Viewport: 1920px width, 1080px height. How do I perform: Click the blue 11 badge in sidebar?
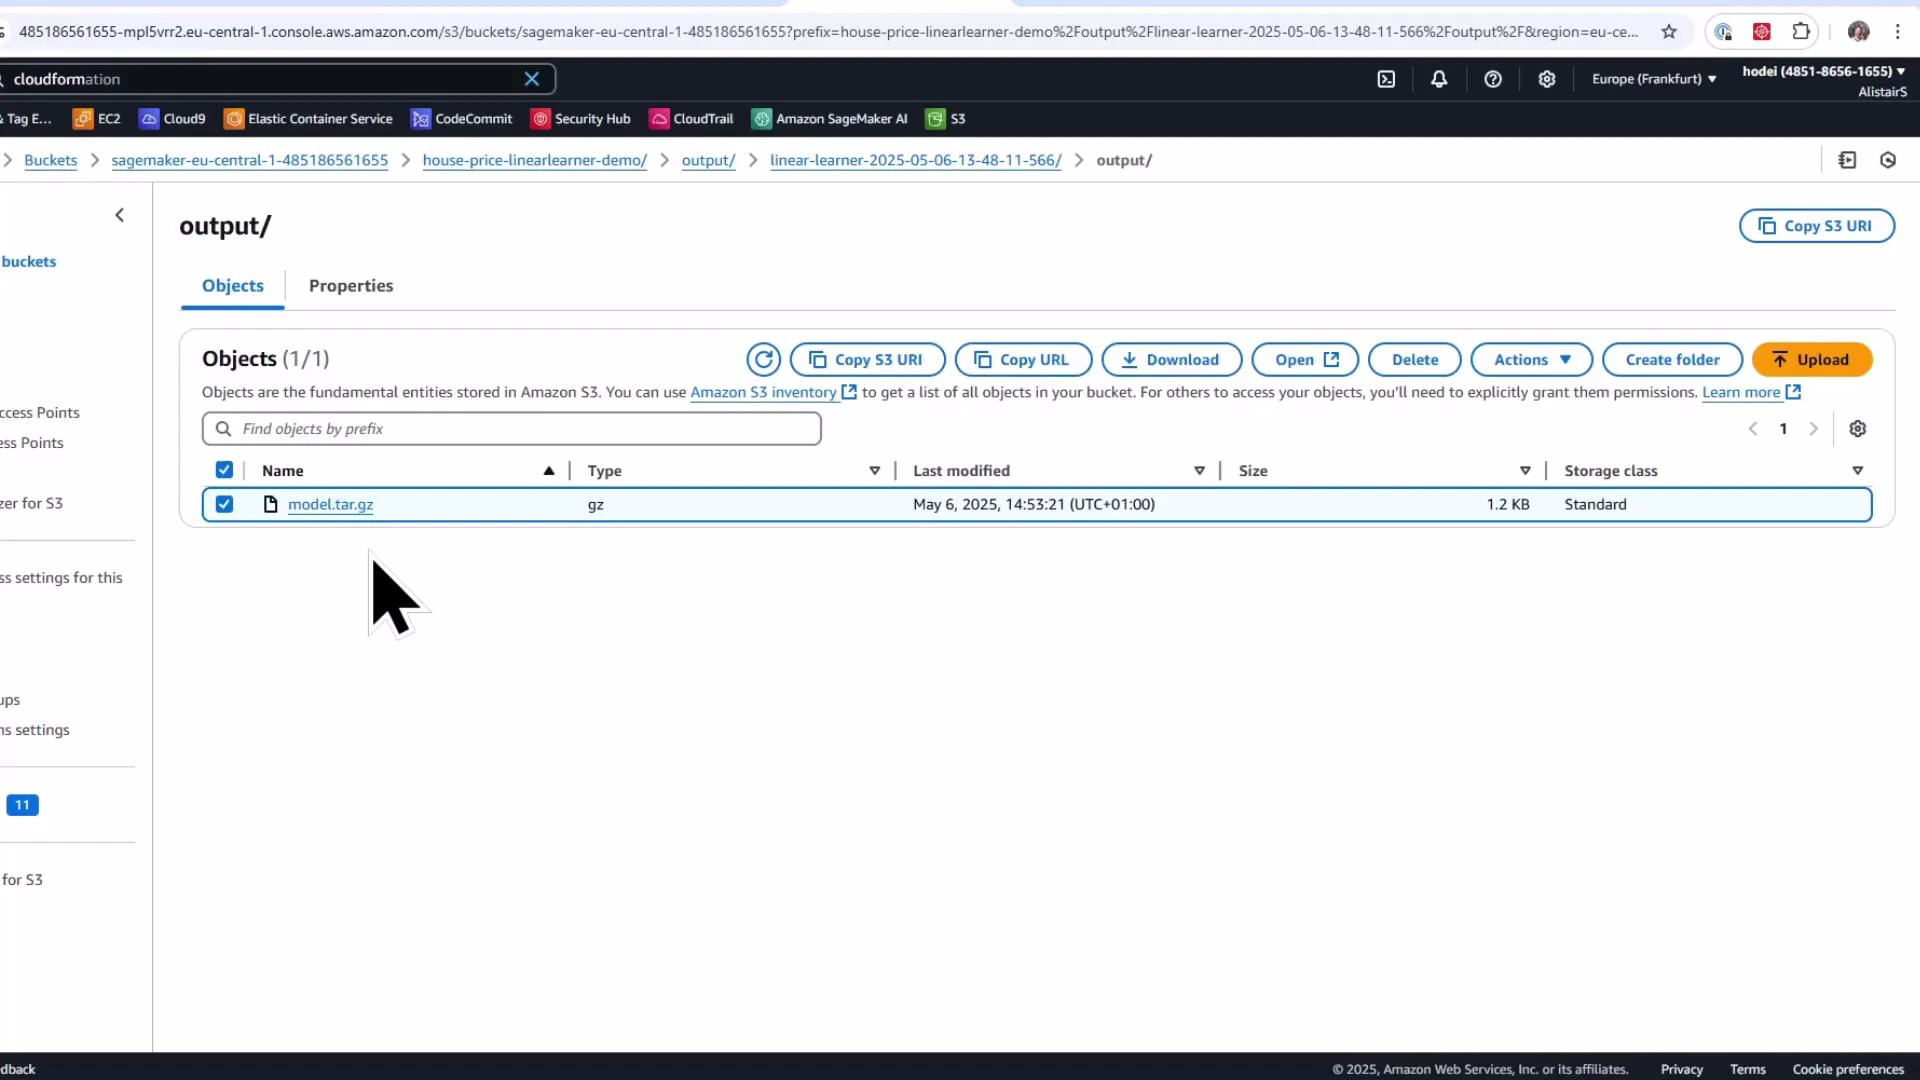(x=22, y=805)
